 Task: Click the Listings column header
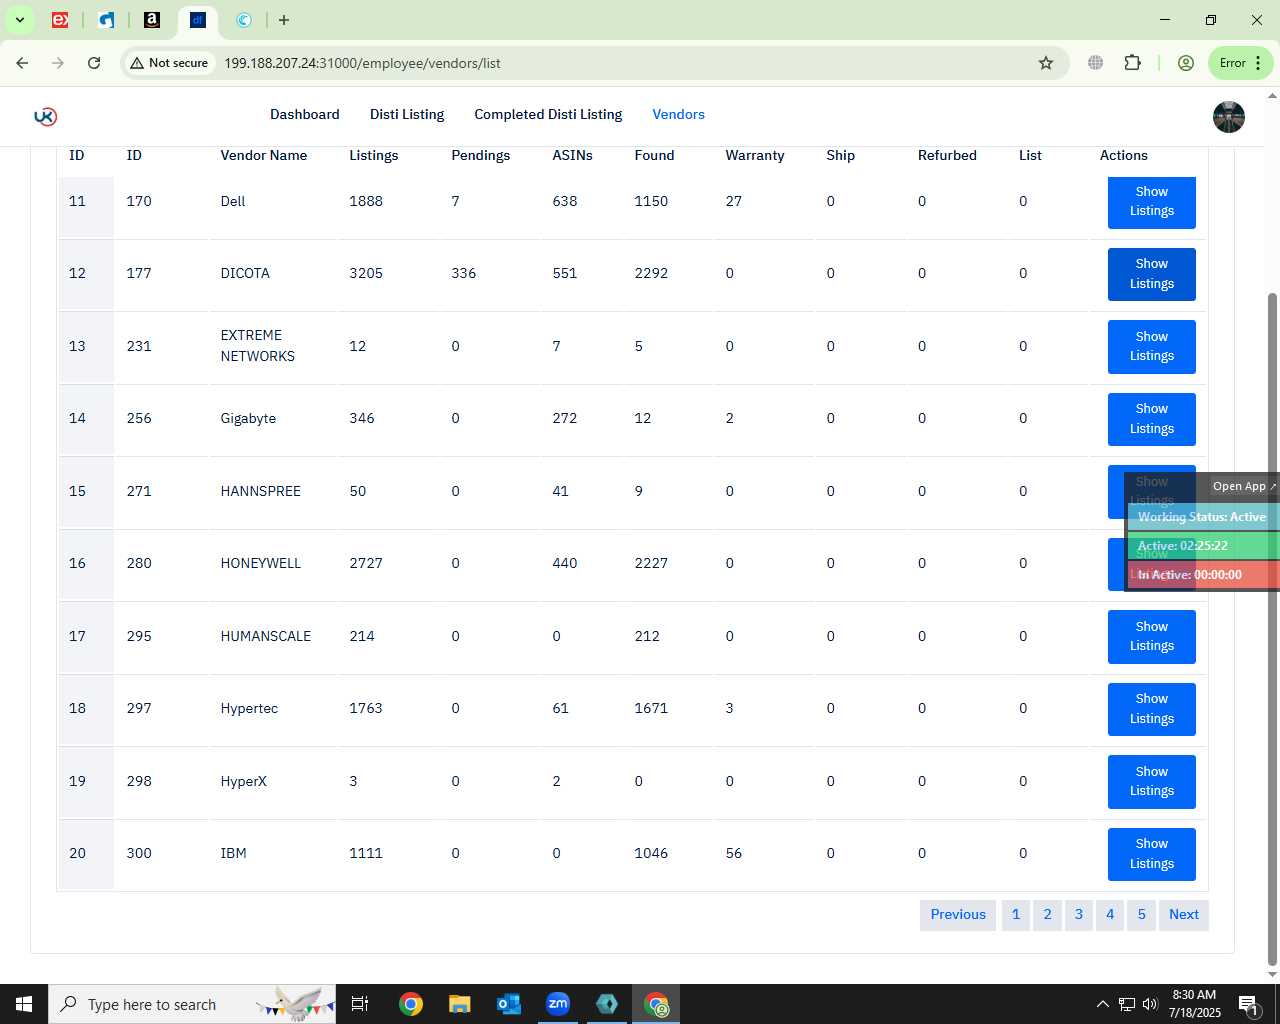[x=374, y=155]
